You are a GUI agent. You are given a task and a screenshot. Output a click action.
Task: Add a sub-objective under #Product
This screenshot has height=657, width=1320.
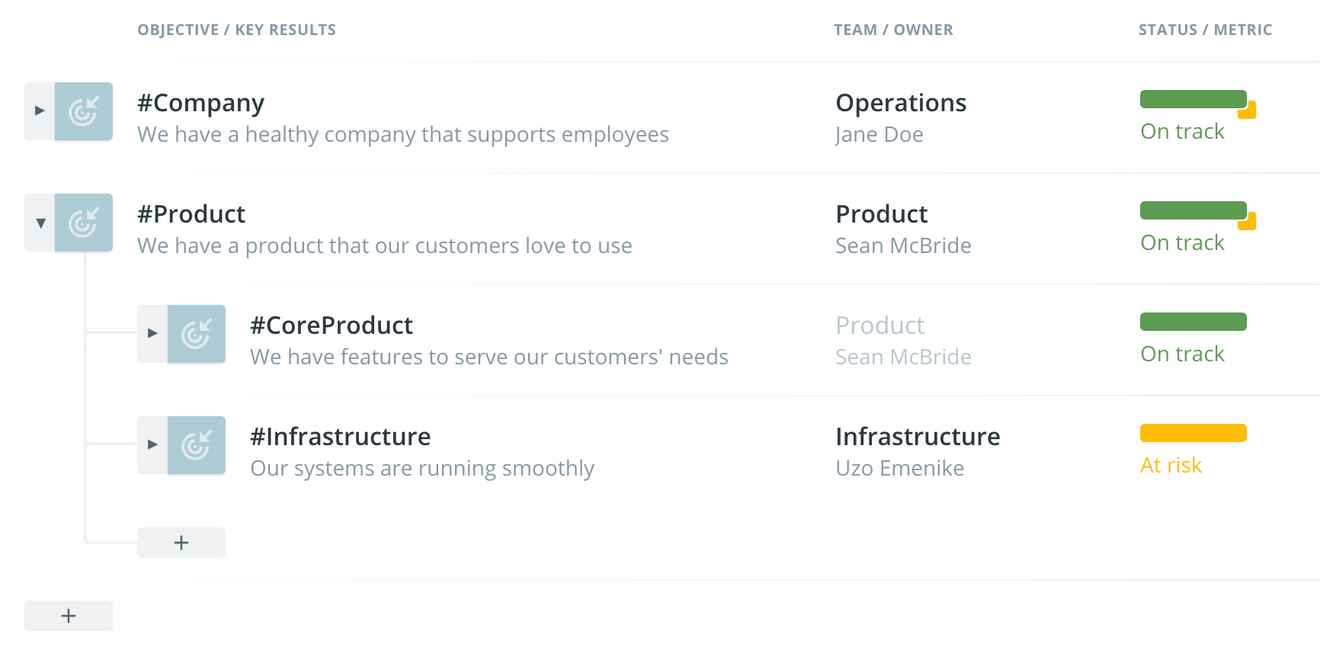pyautogui.click(x=181, y=542)
